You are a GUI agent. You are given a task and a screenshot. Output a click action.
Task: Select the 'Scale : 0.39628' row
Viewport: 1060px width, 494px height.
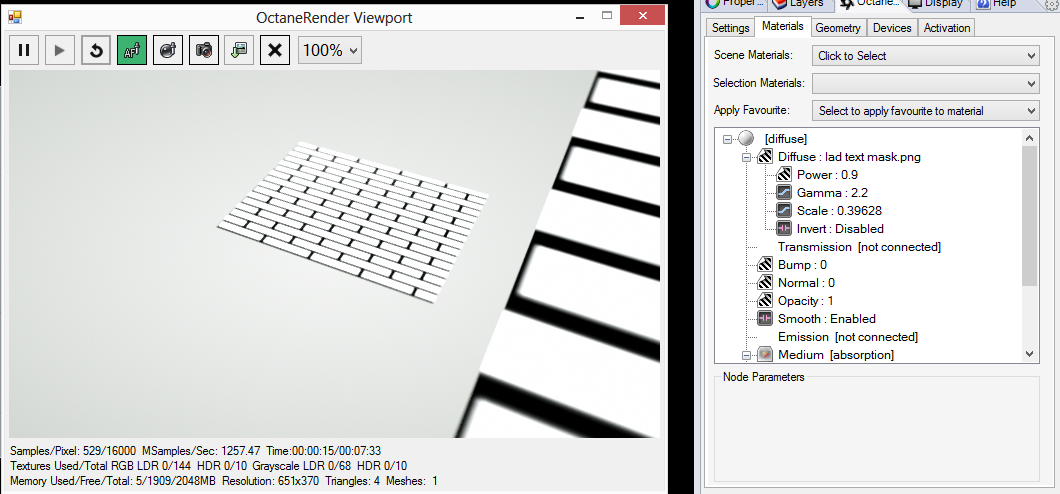839,211
